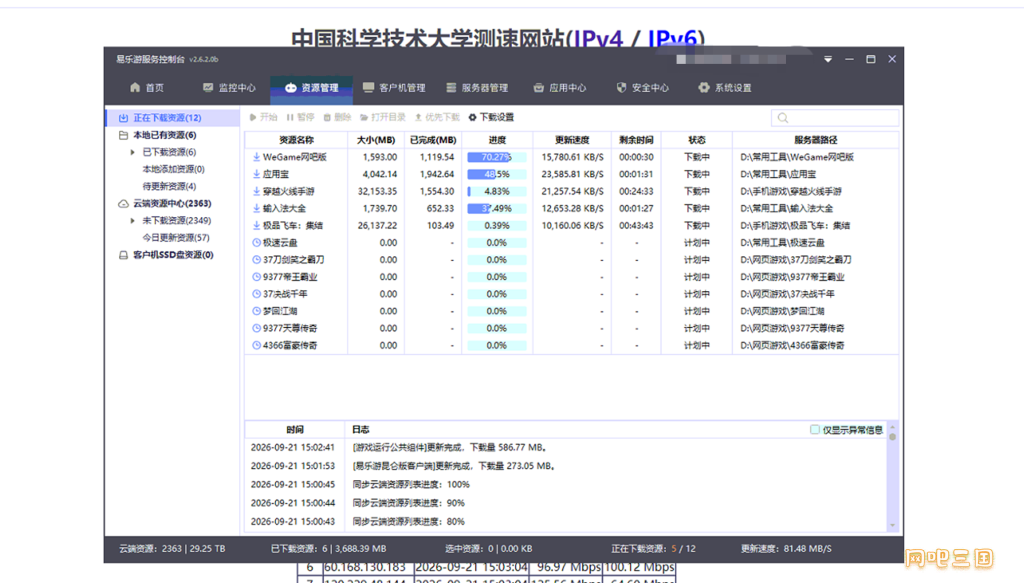Screen dimensions: 1024x583
Task: Sort by 大小(MB) column header
Action: tap(376, 140)
